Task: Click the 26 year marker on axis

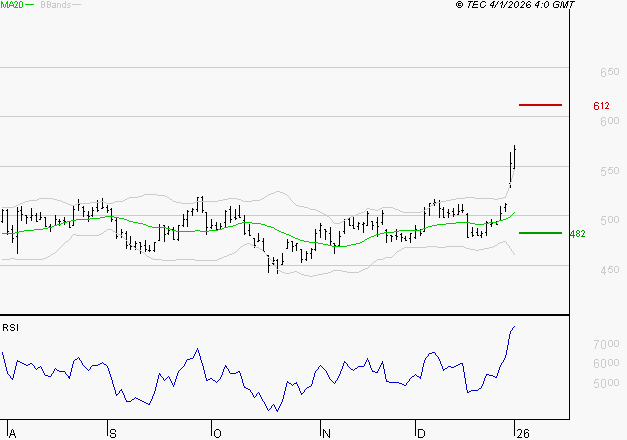Action: [x=521, y=432]
